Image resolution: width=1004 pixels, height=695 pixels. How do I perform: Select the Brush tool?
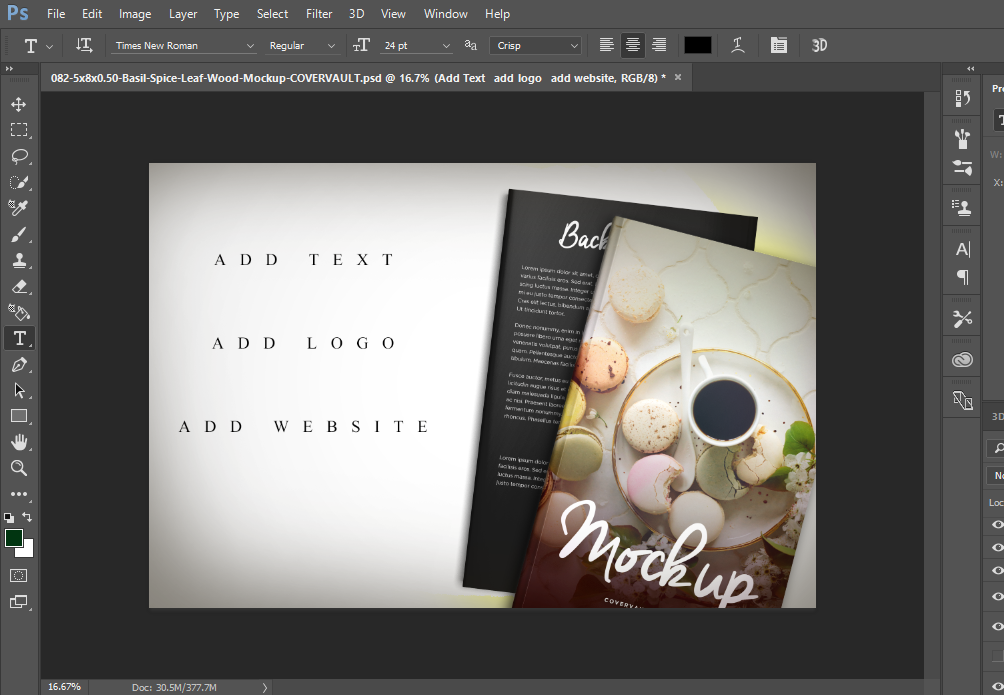click(x=19, y=234)
